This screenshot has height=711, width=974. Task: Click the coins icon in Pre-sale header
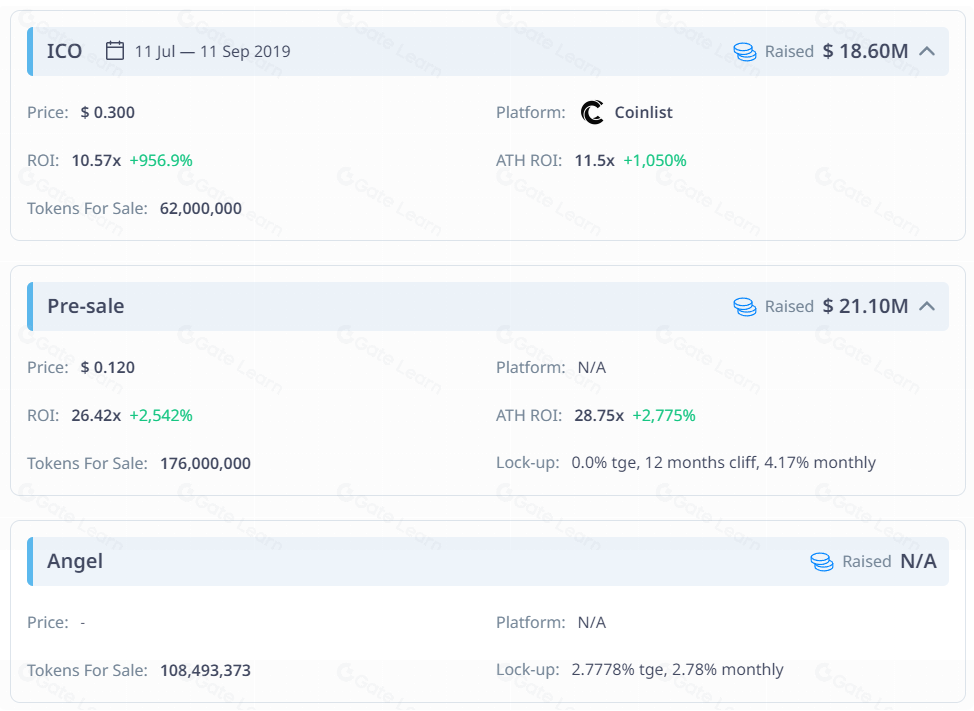[x=745, y=307]
